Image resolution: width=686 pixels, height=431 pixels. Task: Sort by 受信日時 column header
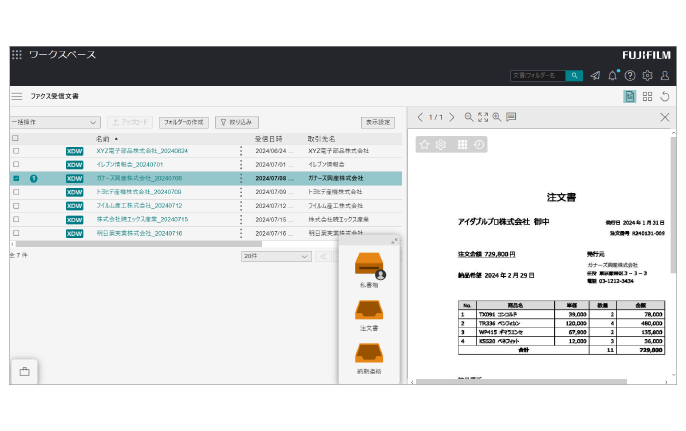pos(269,139)
